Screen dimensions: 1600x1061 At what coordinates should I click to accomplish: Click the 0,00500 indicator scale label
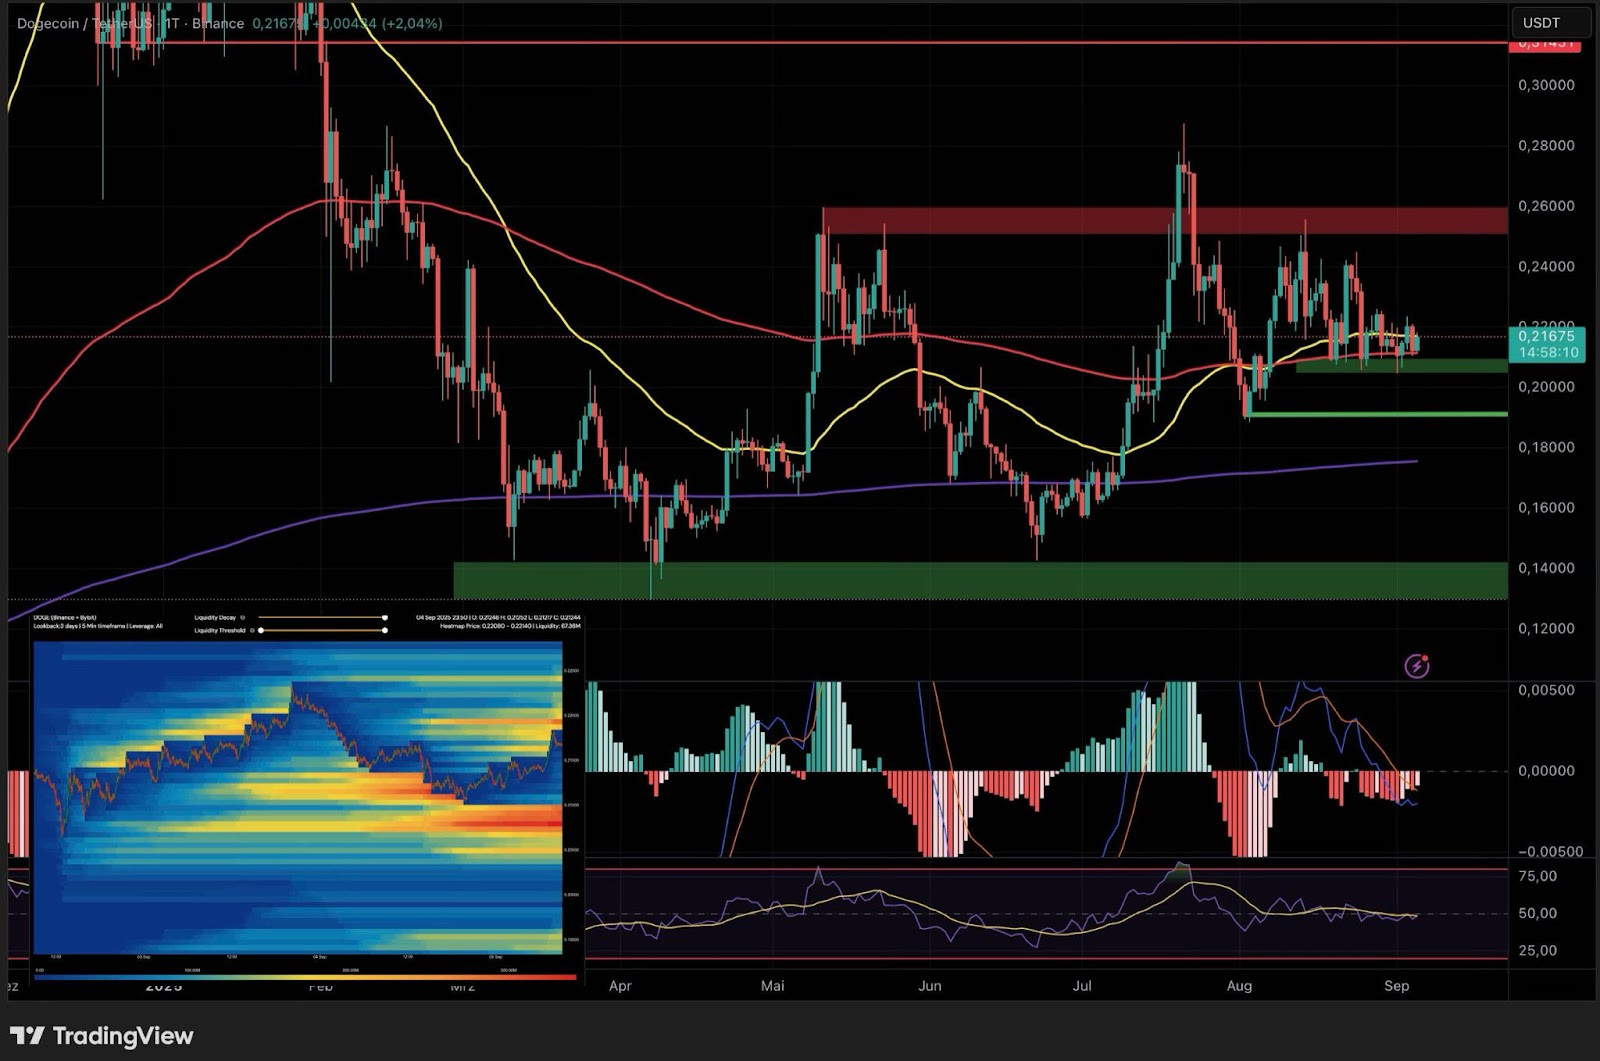pos(1546,690)
